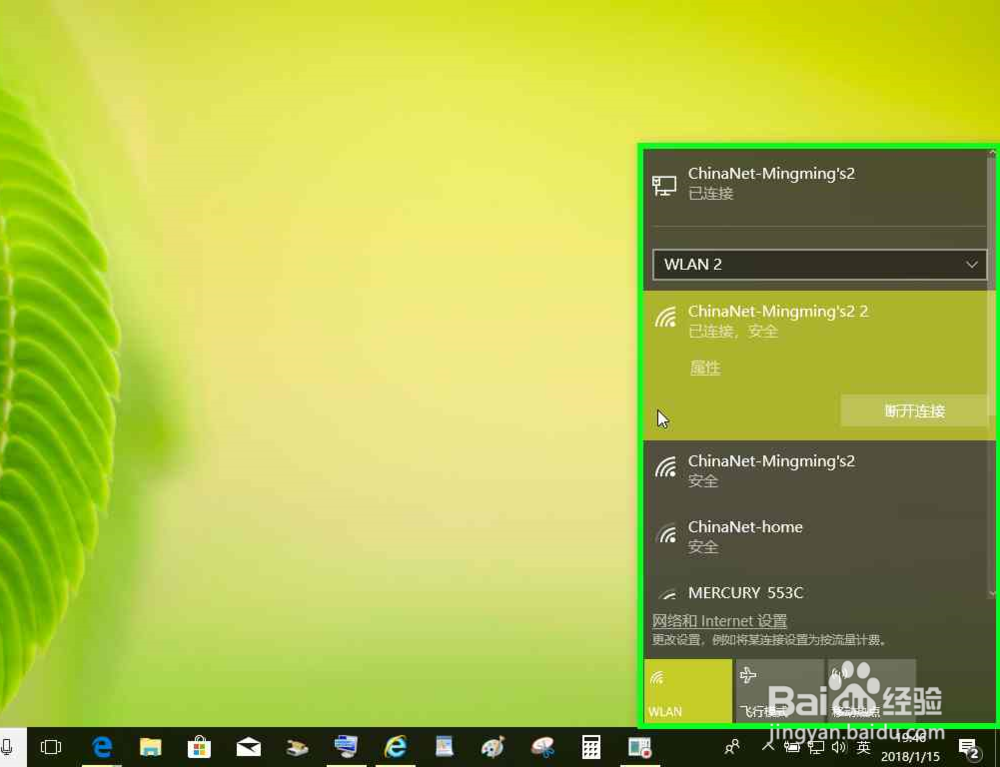Open 属性 properties of connected network

pyautogui.click(x=705, y=368)
